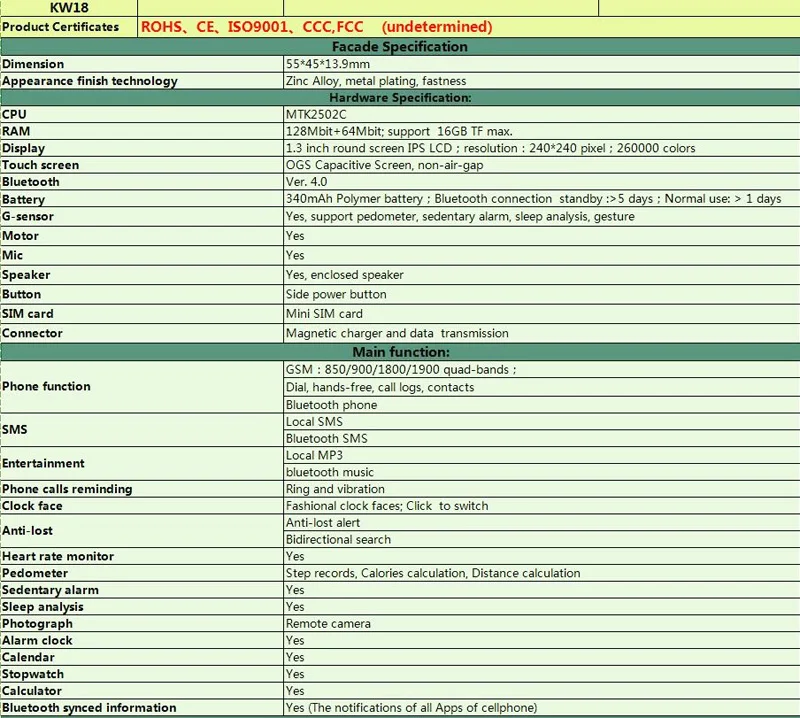Select the GSM quad-bands cell
The height and width of the screenshot is (718, 800).
pos(542,369)
